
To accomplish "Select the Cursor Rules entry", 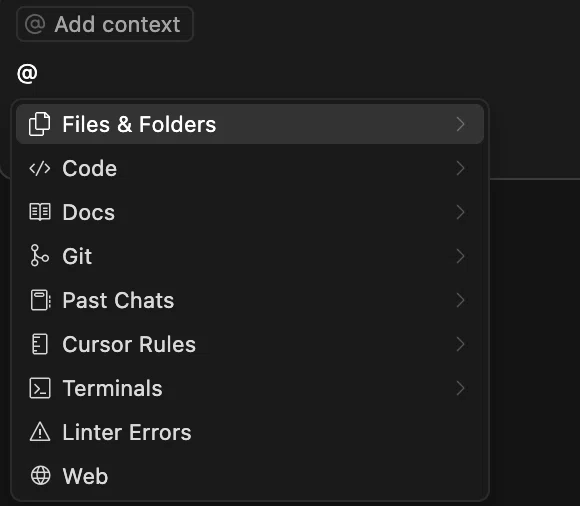I will point(250,344).
